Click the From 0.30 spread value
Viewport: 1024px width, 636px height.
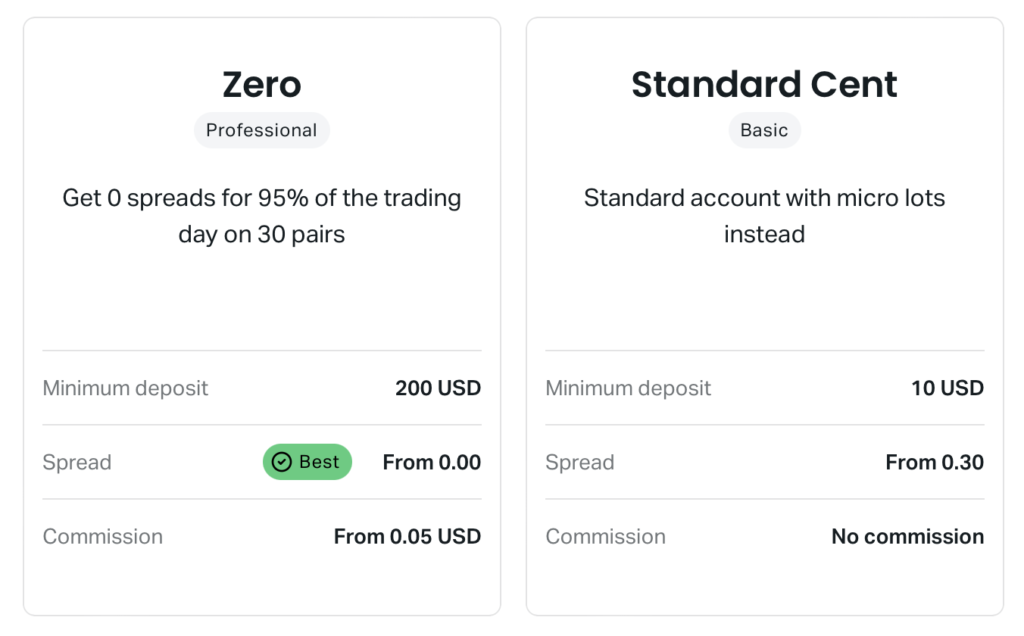tap(935, 462)
